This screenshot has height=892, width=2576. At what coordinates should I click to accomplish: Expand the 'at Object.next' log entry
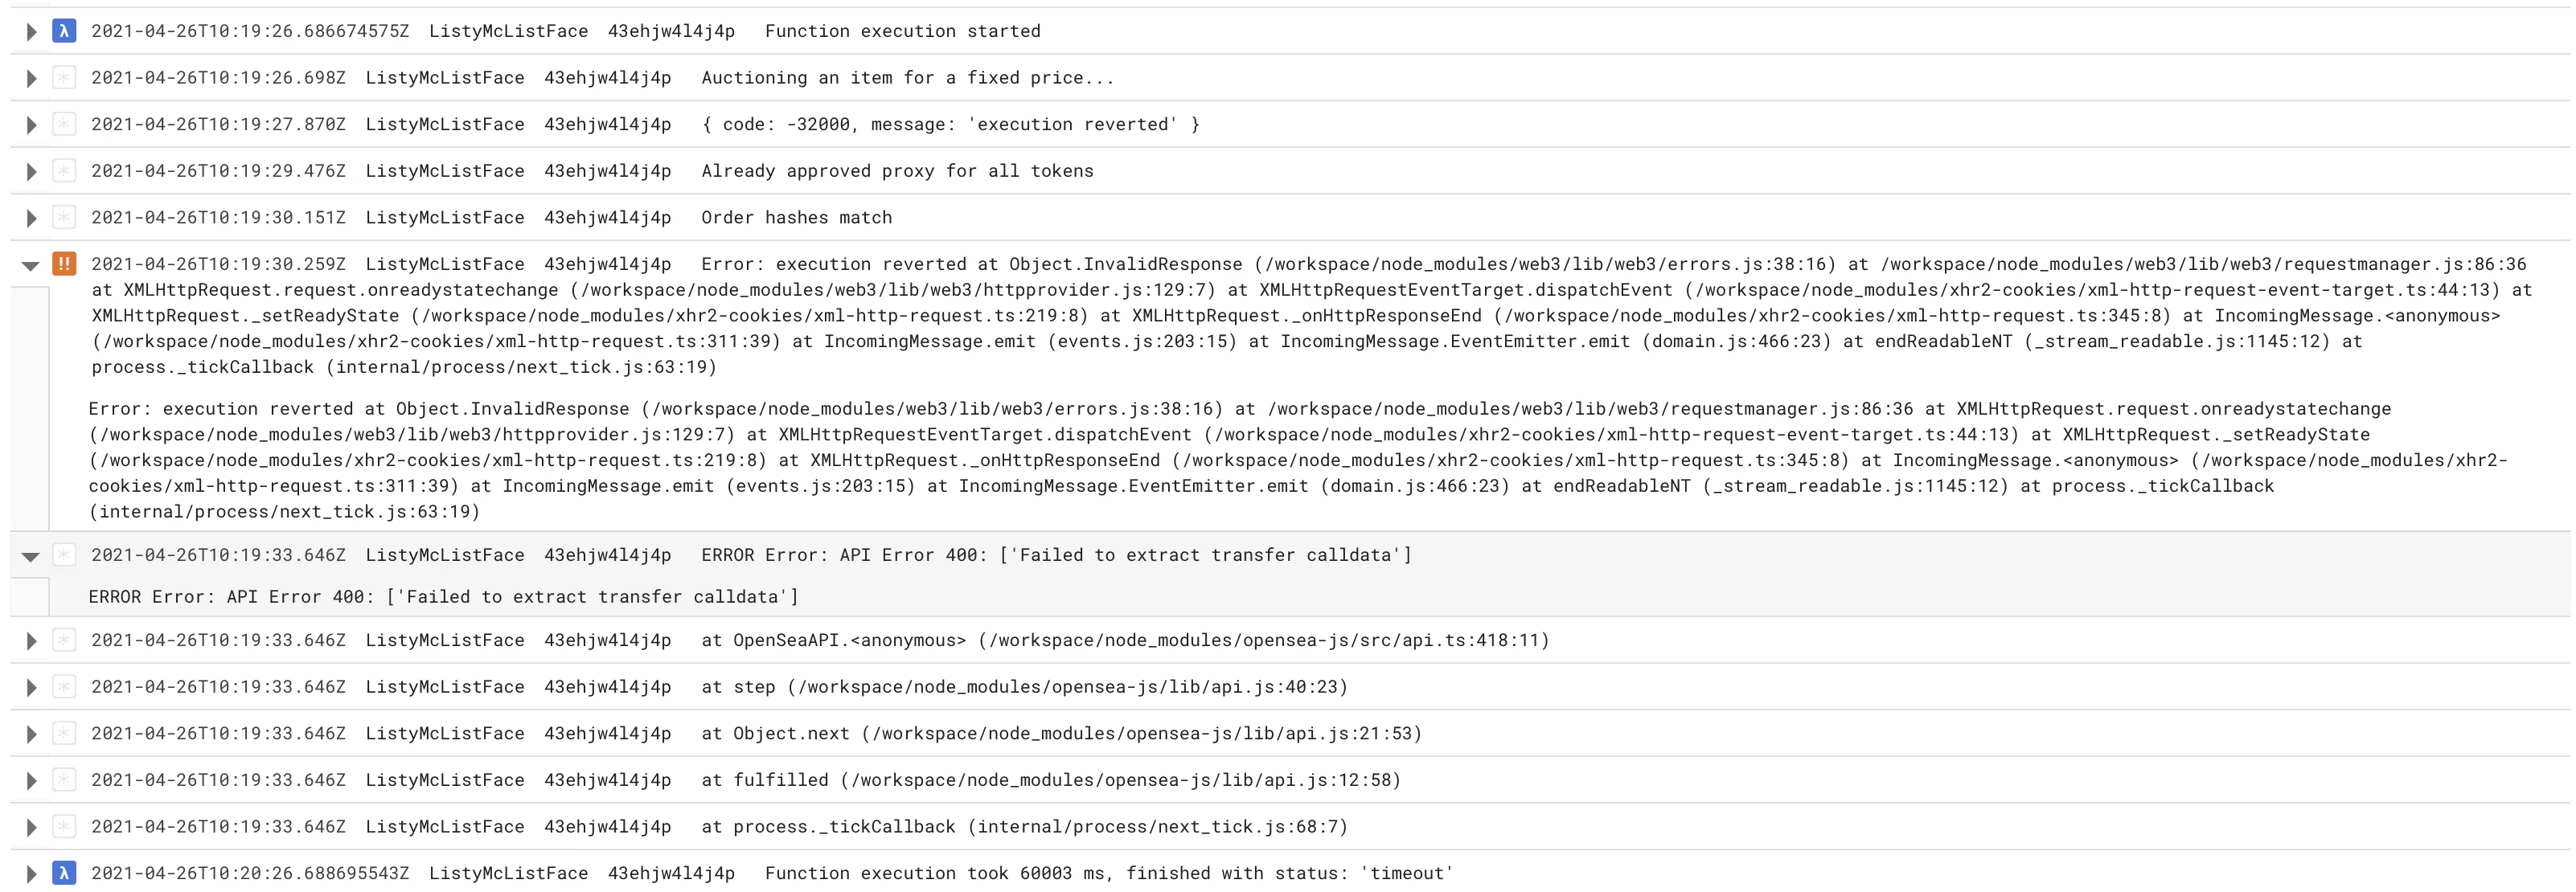31,734
